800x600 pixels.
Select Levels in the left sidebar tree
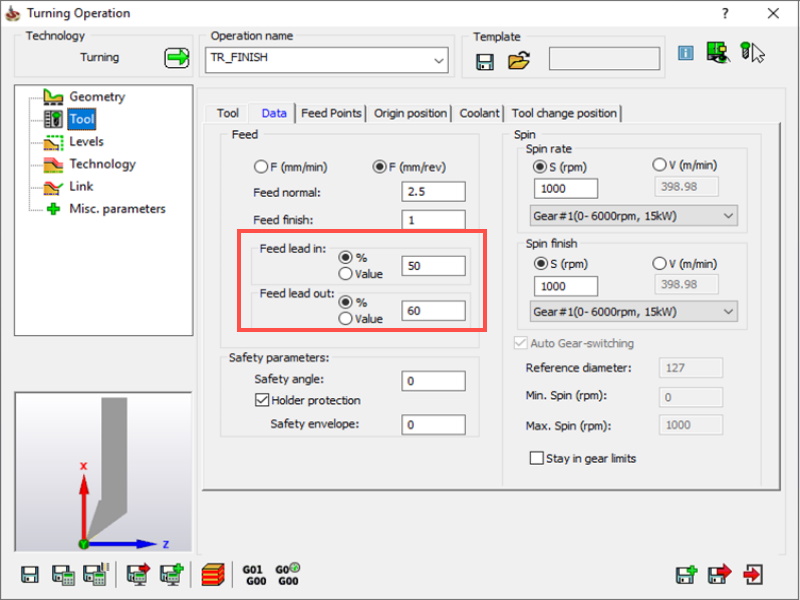(x=88, y=141)
